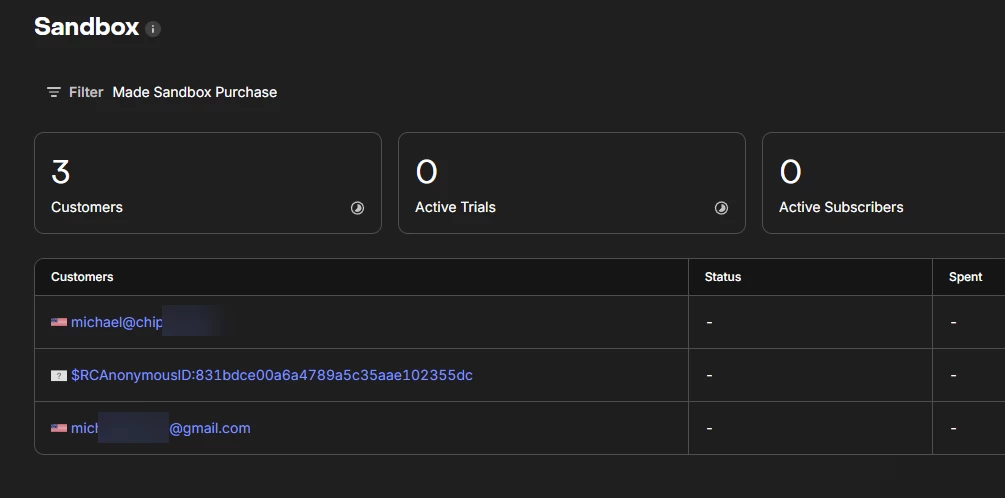Open the $RCAnonymousID customer link

pos(272,375)
